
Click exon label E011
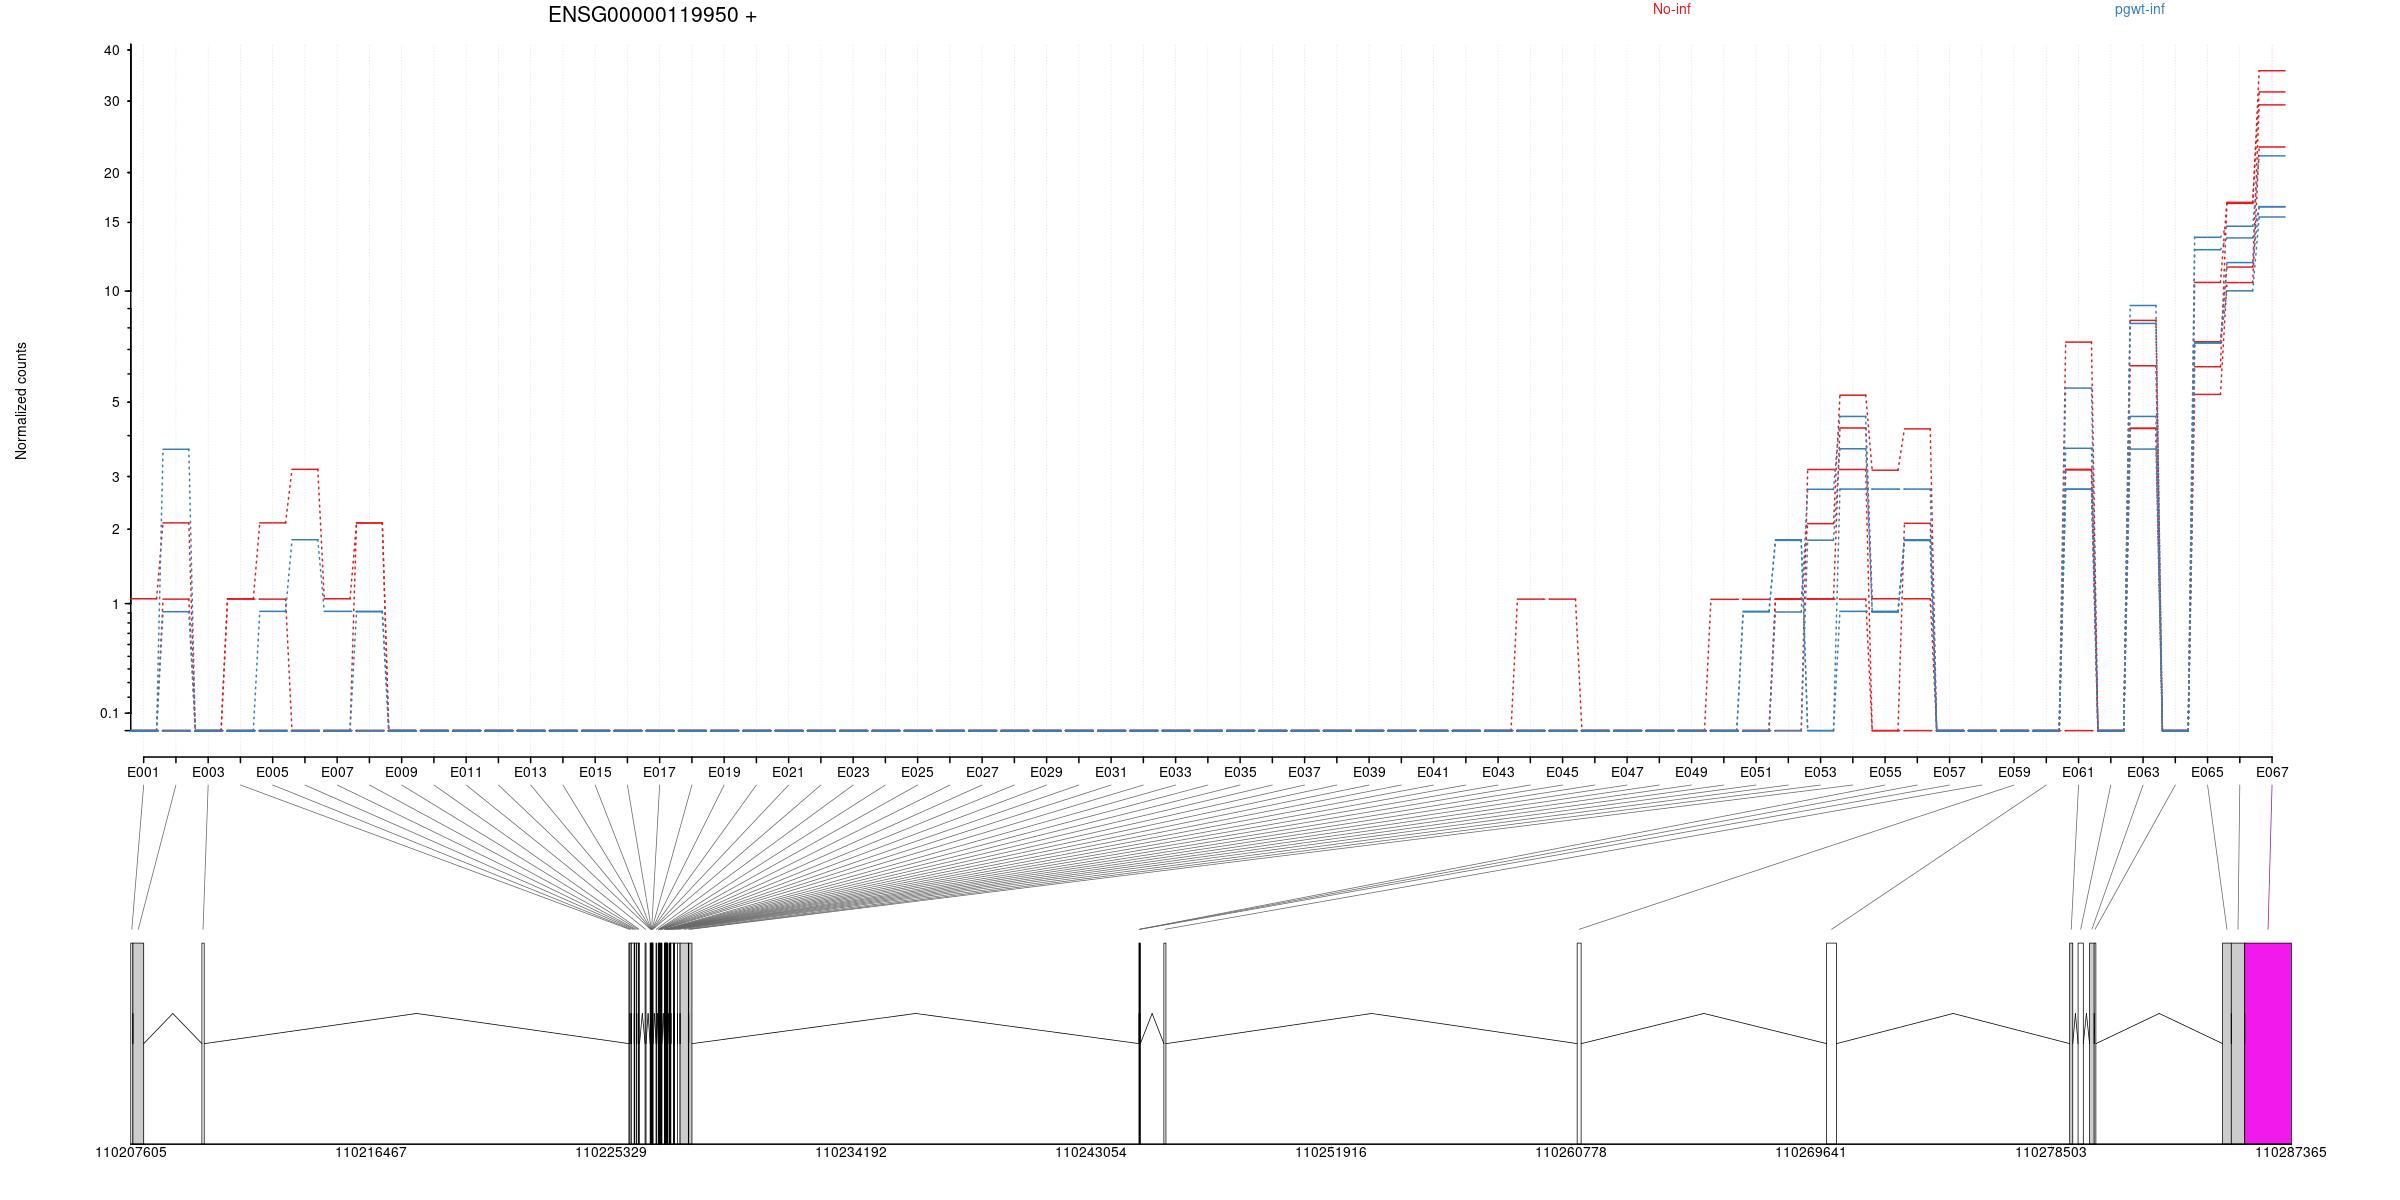coord(466,772)
